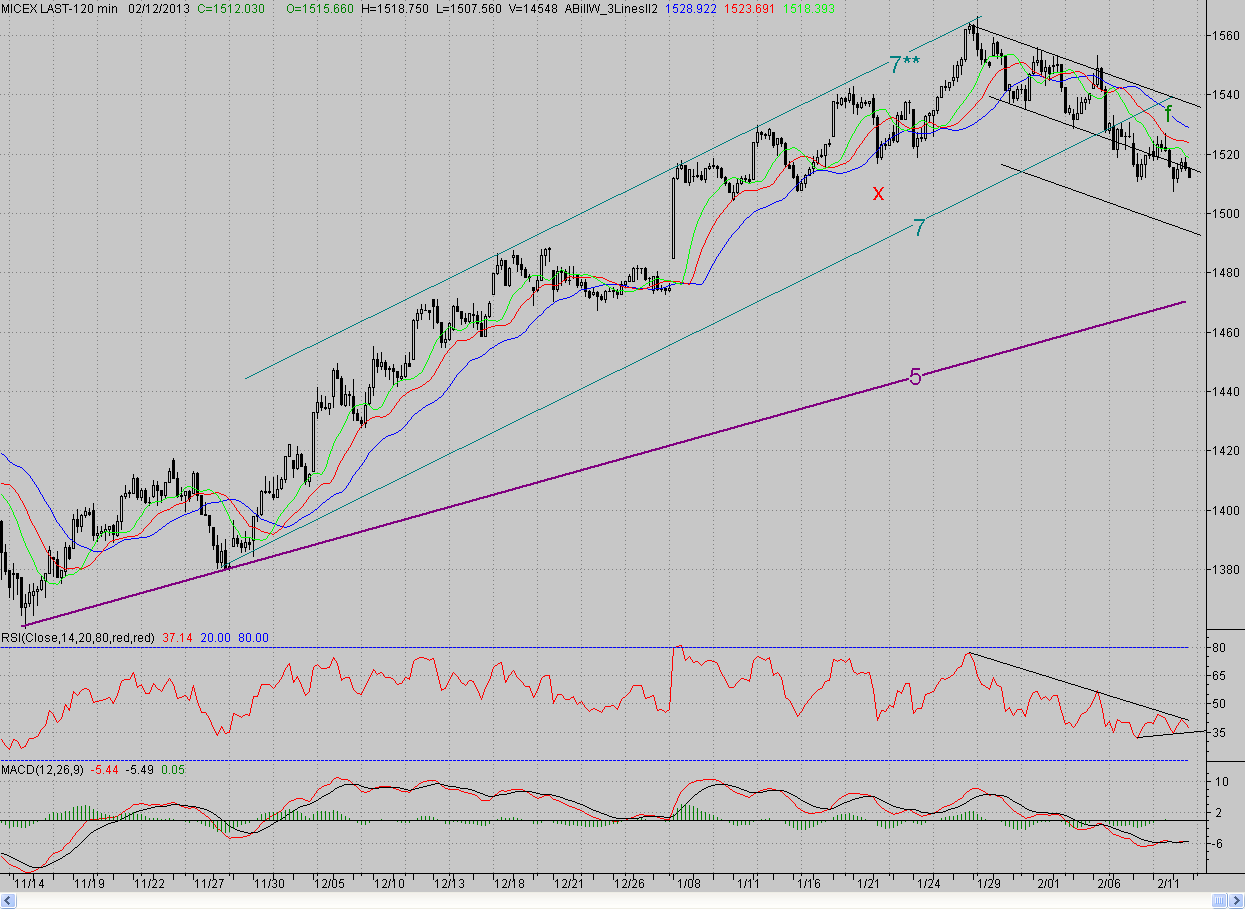Select the teal '7' lower channel label
This screenshot has width=1245, height=909.
tap(918, 228)
